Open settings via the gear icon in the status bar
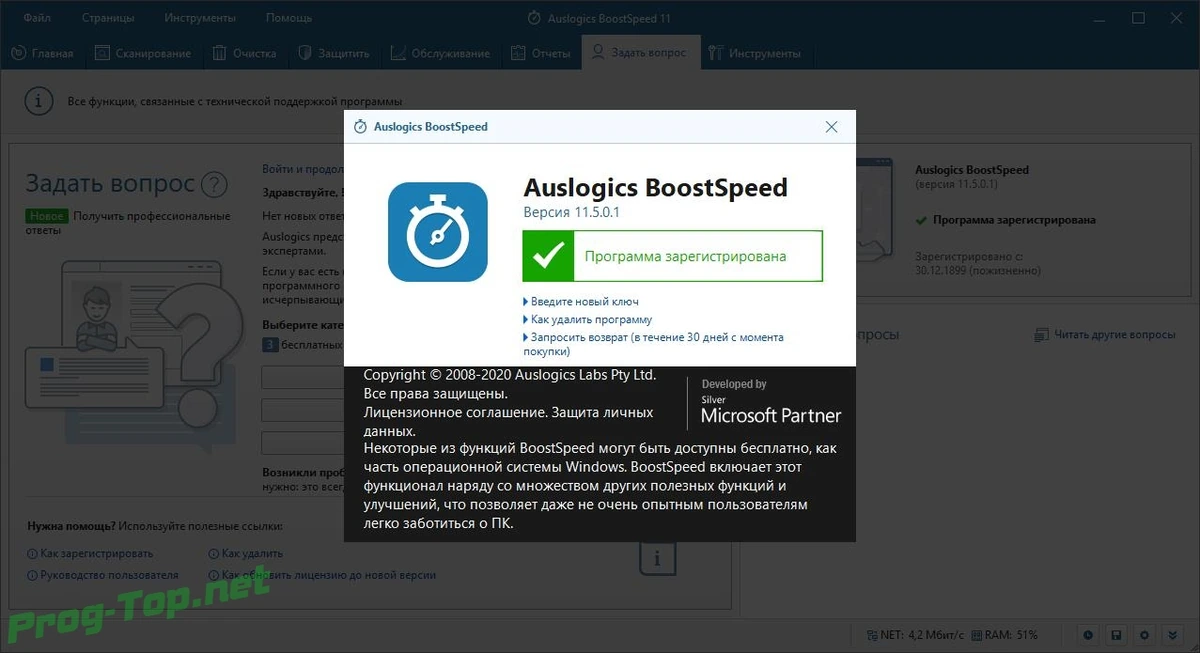 1145,635
